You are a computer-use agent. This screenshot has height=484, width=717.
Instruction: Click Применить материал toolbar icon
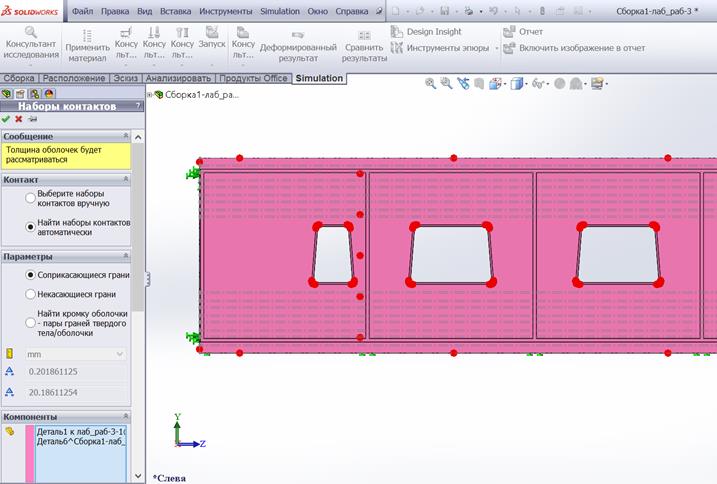pyautogui.click(x=87, y=44)
